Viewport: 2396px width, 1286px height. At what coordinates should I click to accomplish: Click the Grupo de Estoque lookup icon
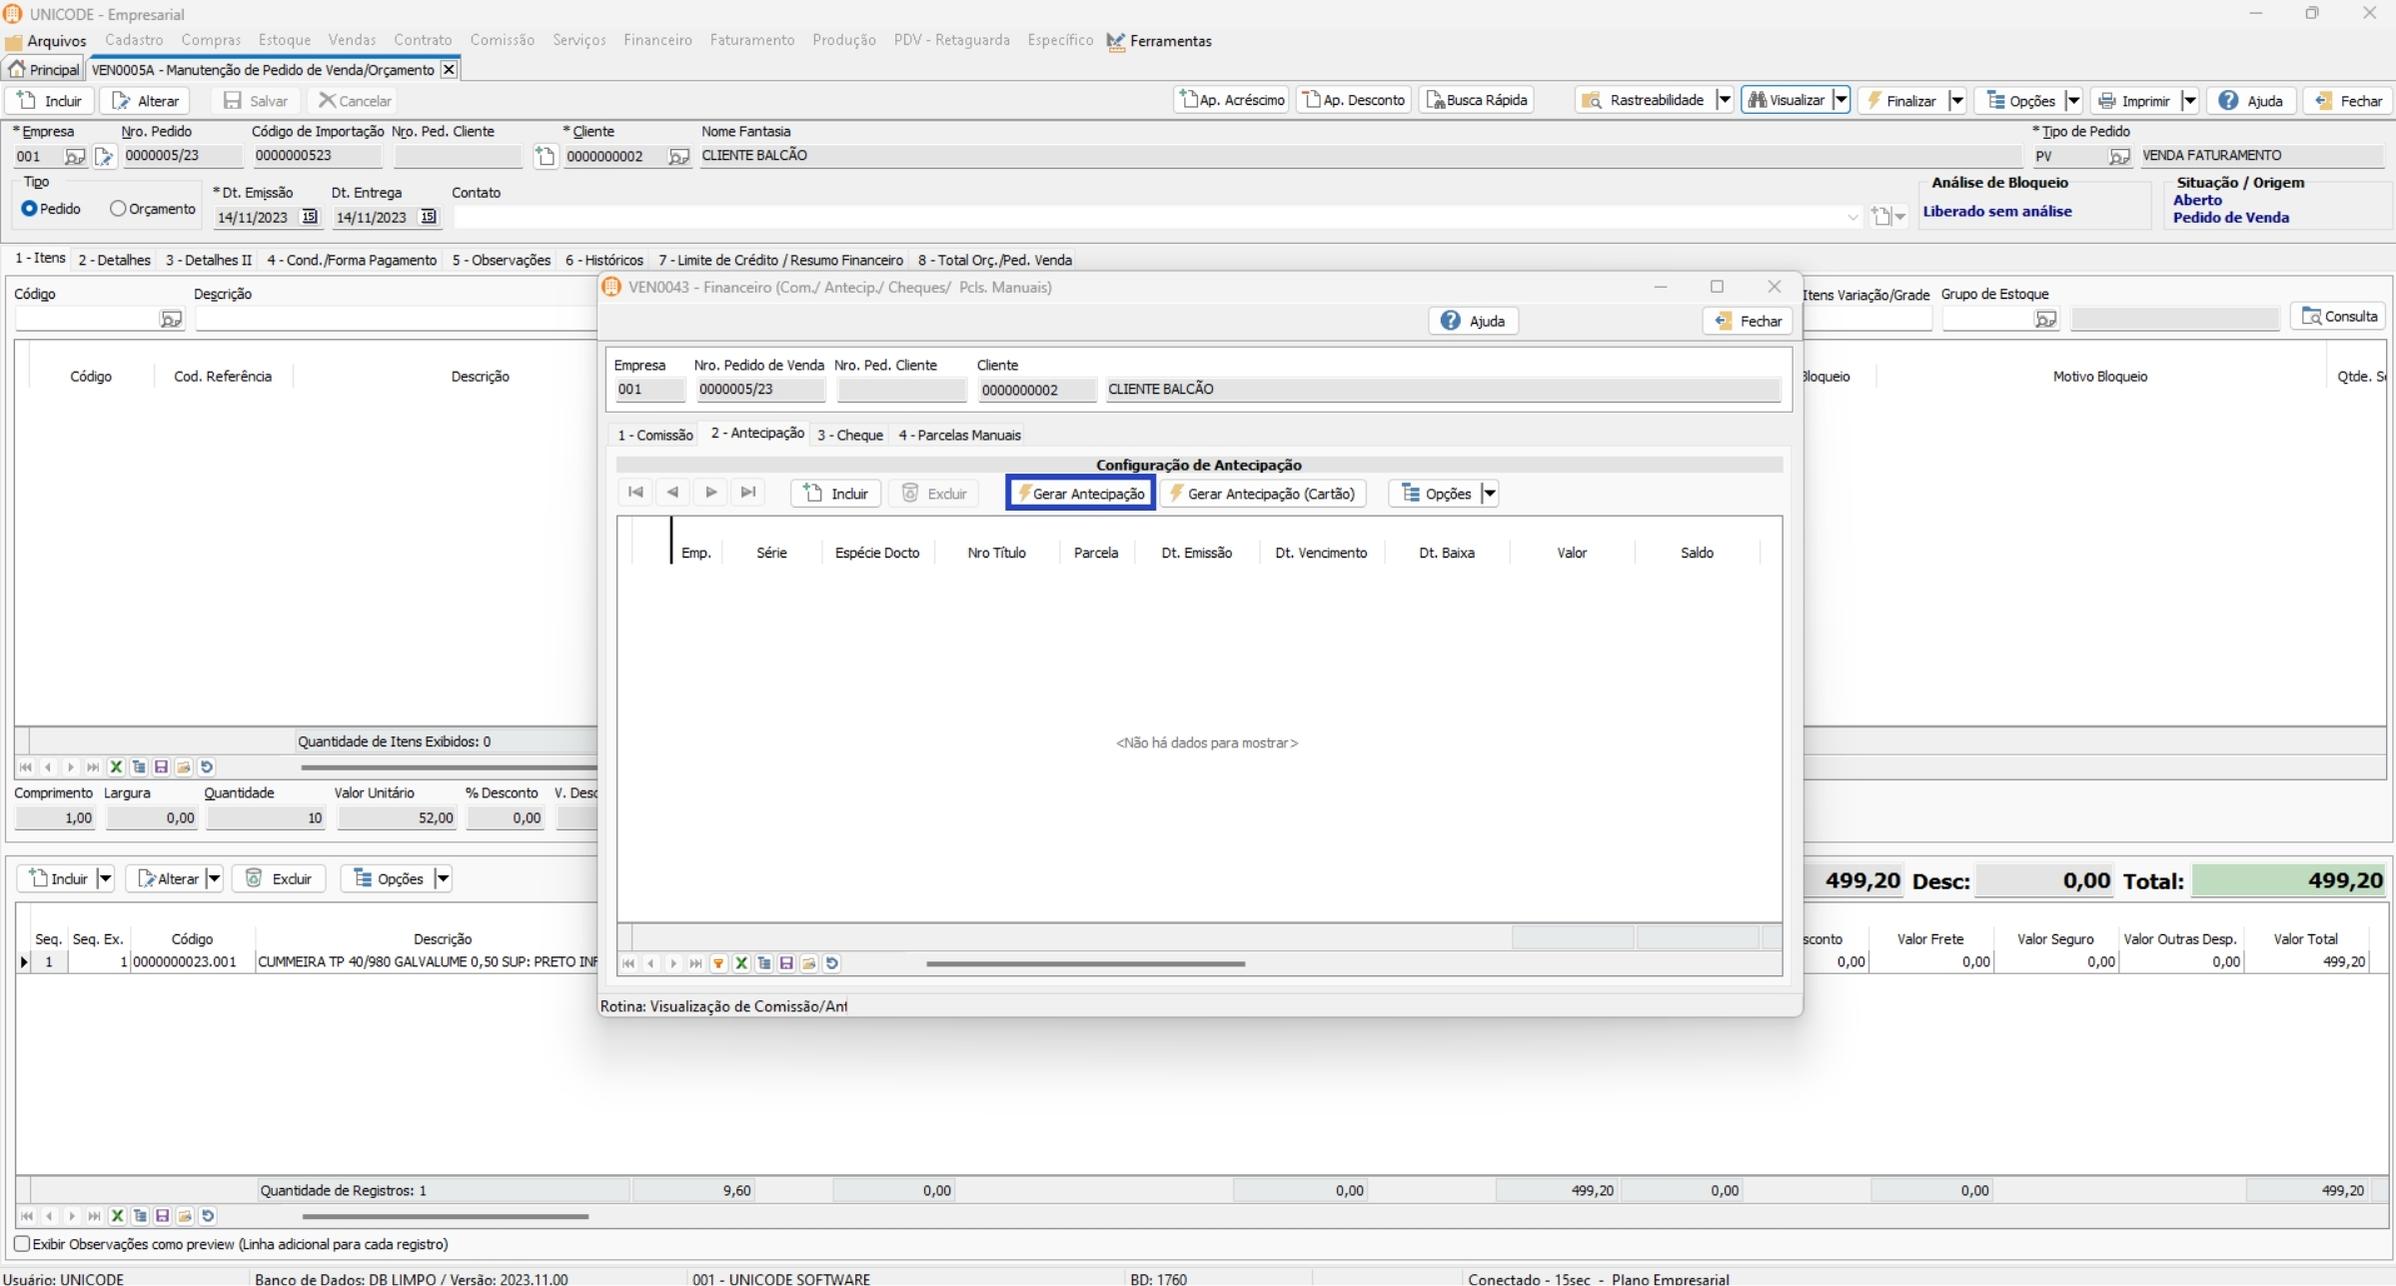tap(2045, 319)
